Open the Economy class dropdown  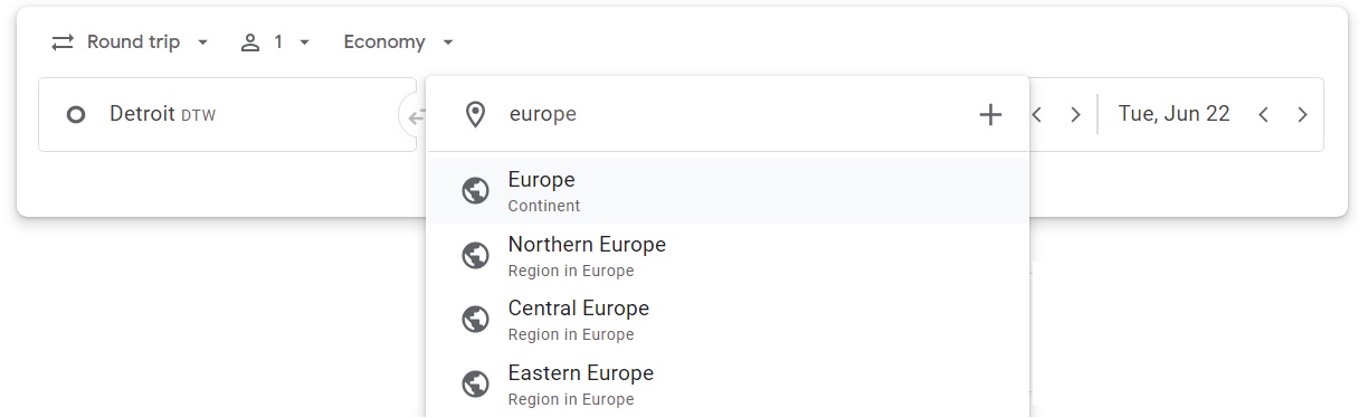pyautogui.click(x=398, y=42)
